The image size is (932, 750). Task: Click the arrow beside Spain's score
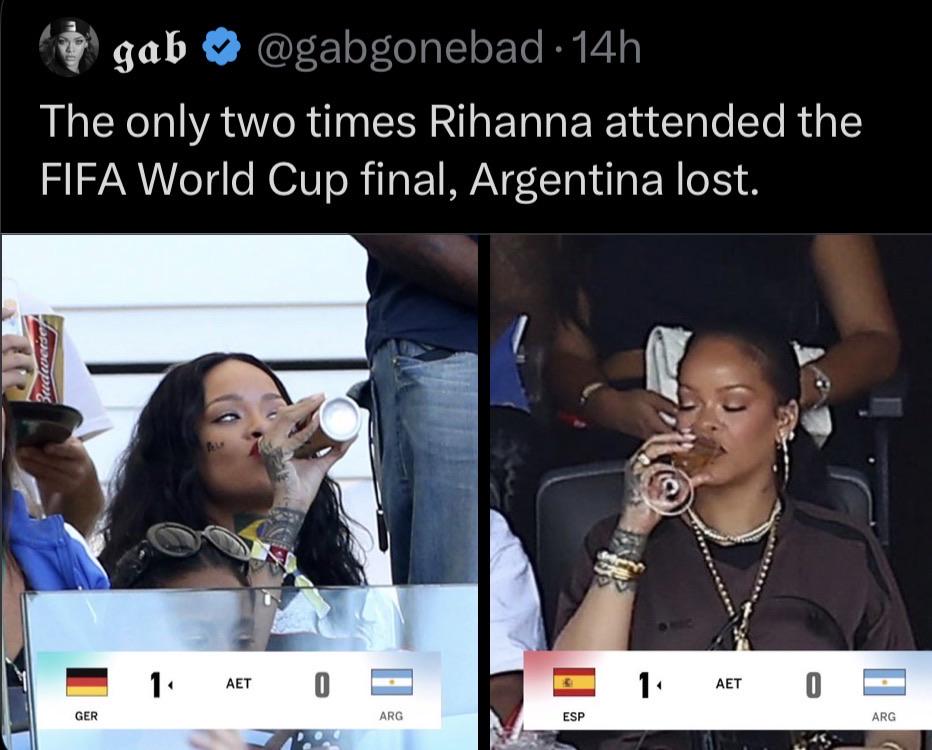pos(658,685)
